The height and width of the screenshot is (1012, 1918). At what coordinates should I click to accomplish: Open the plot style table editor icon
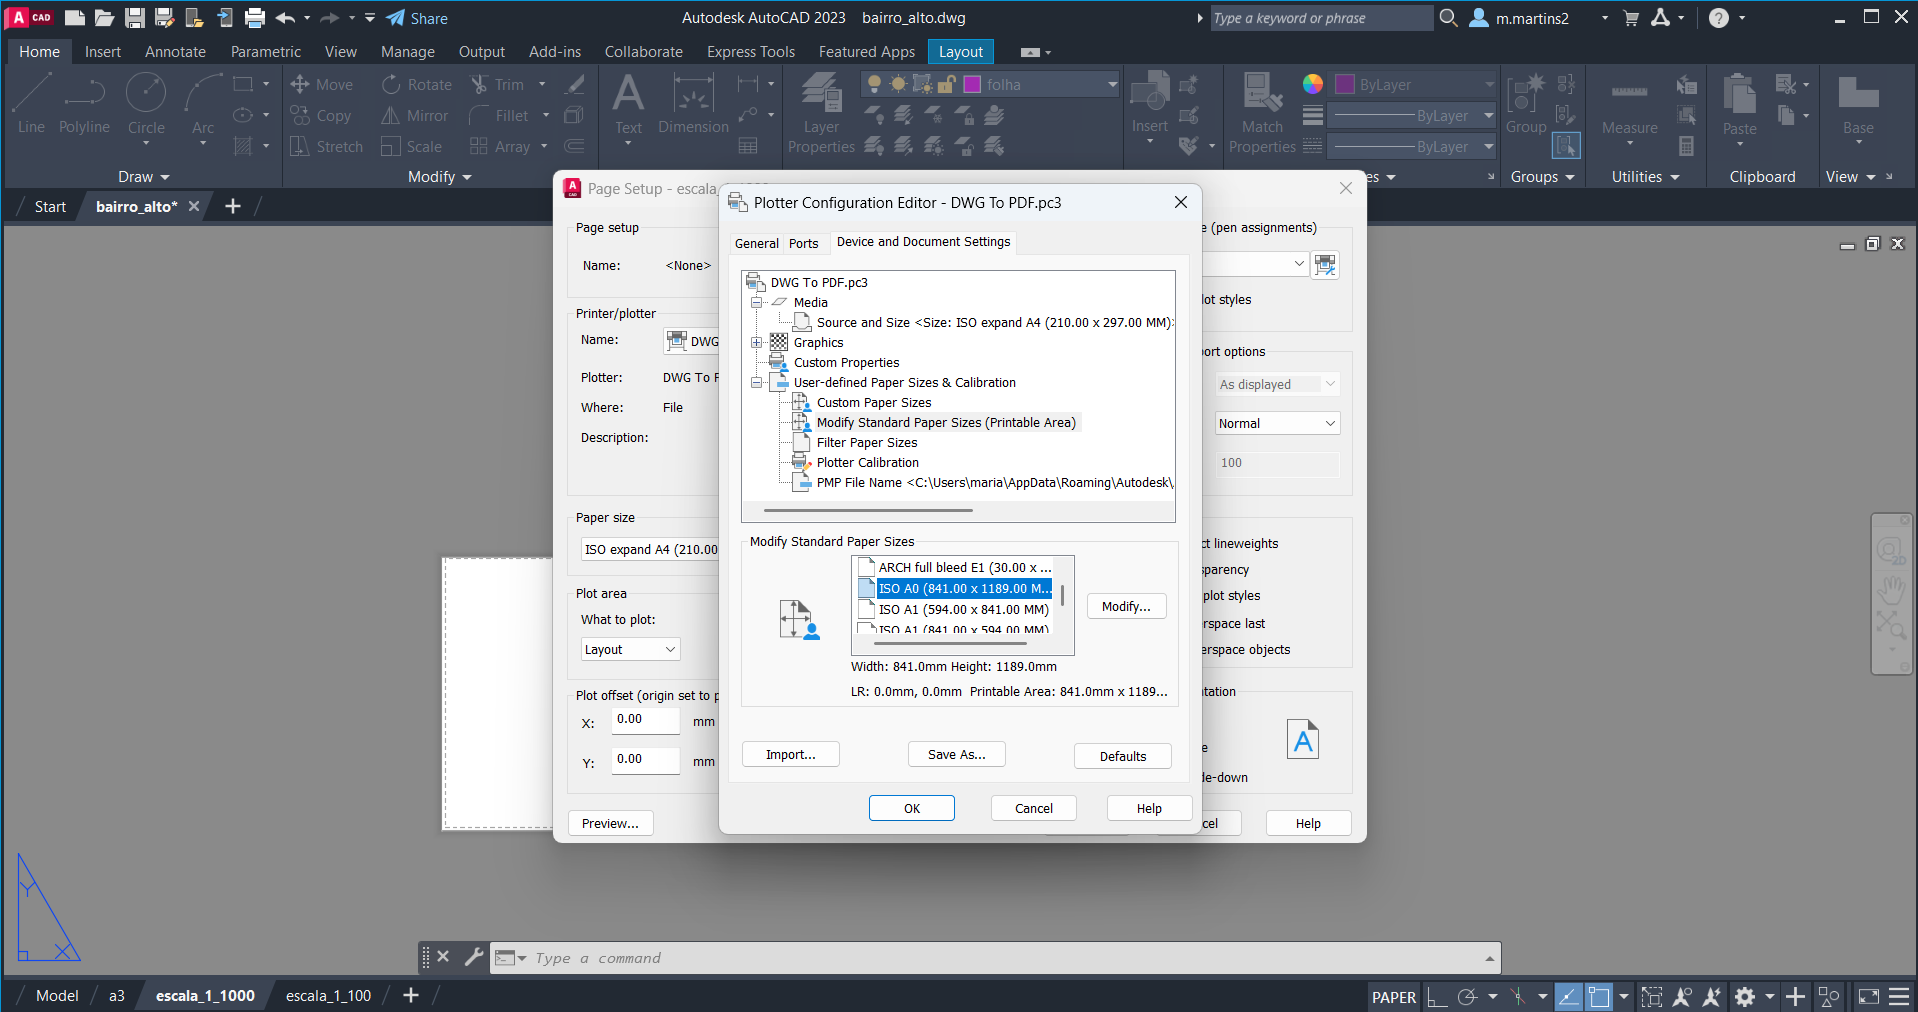click(x=1325, y=265)
